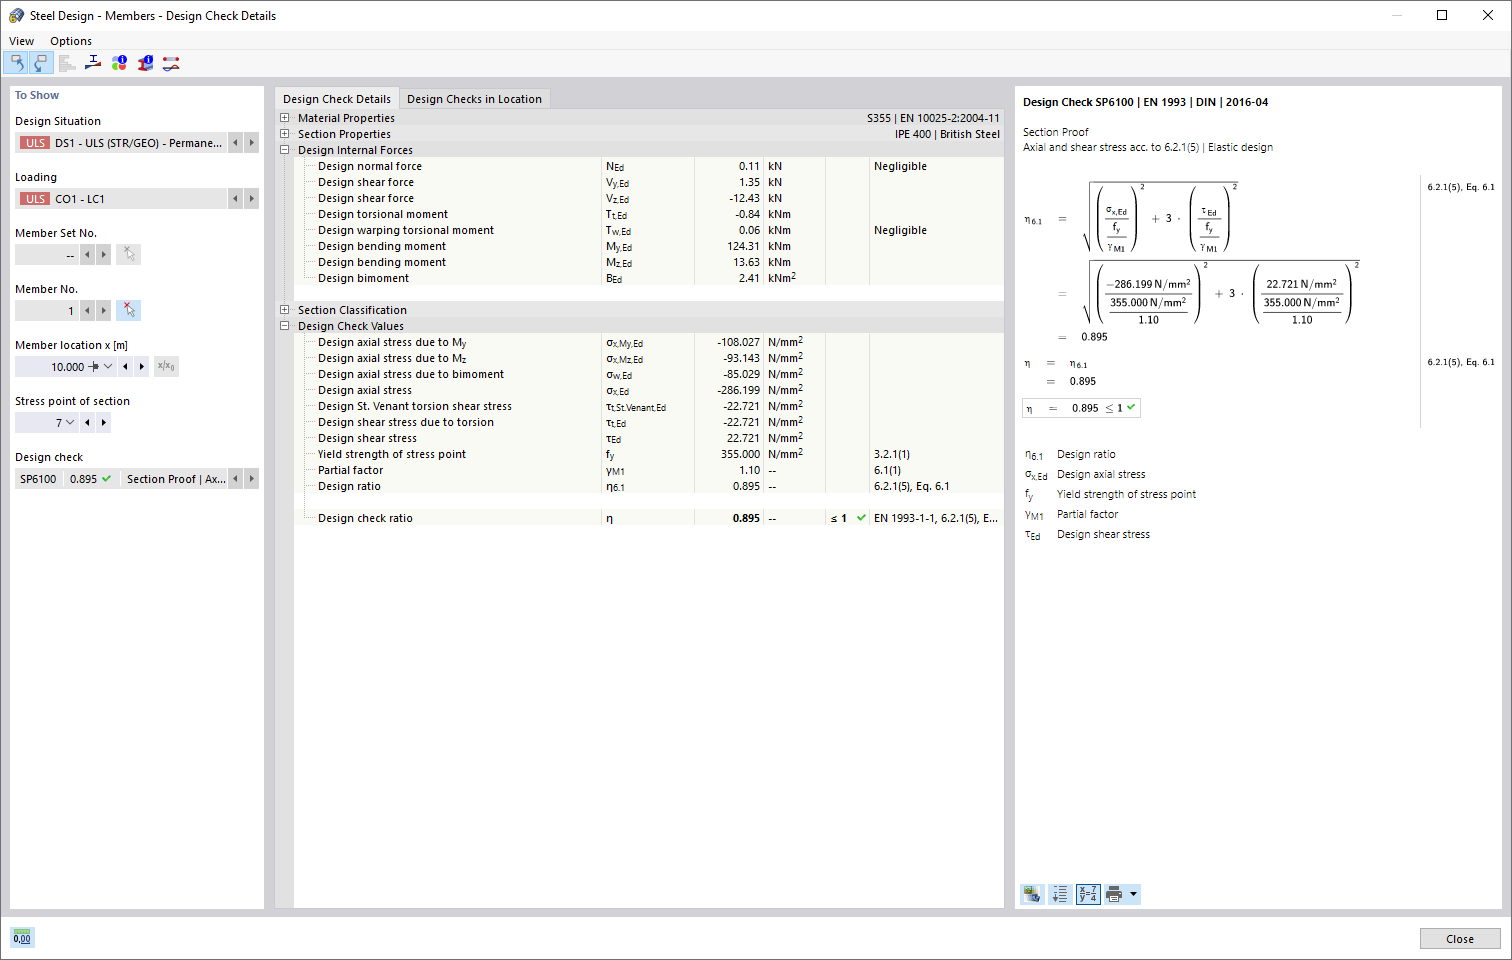1512x960 pixels.
Task: Toggle the formula values display icon x/y=7/4
Action: tap(1087, 894)
